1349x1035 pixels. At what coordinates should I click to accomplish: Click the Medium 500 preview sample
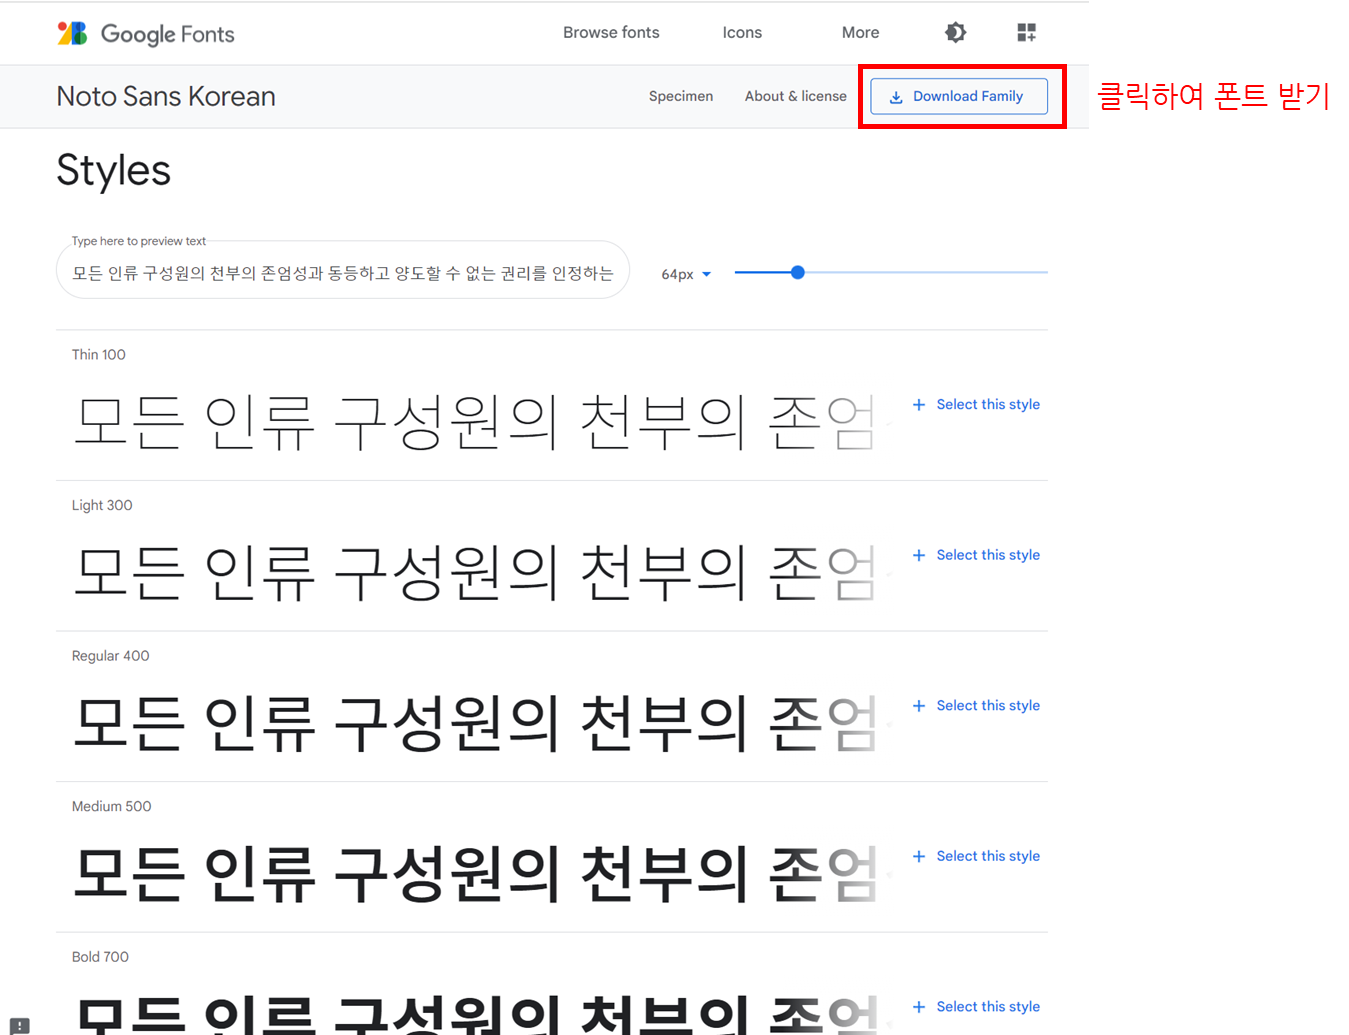476,874
